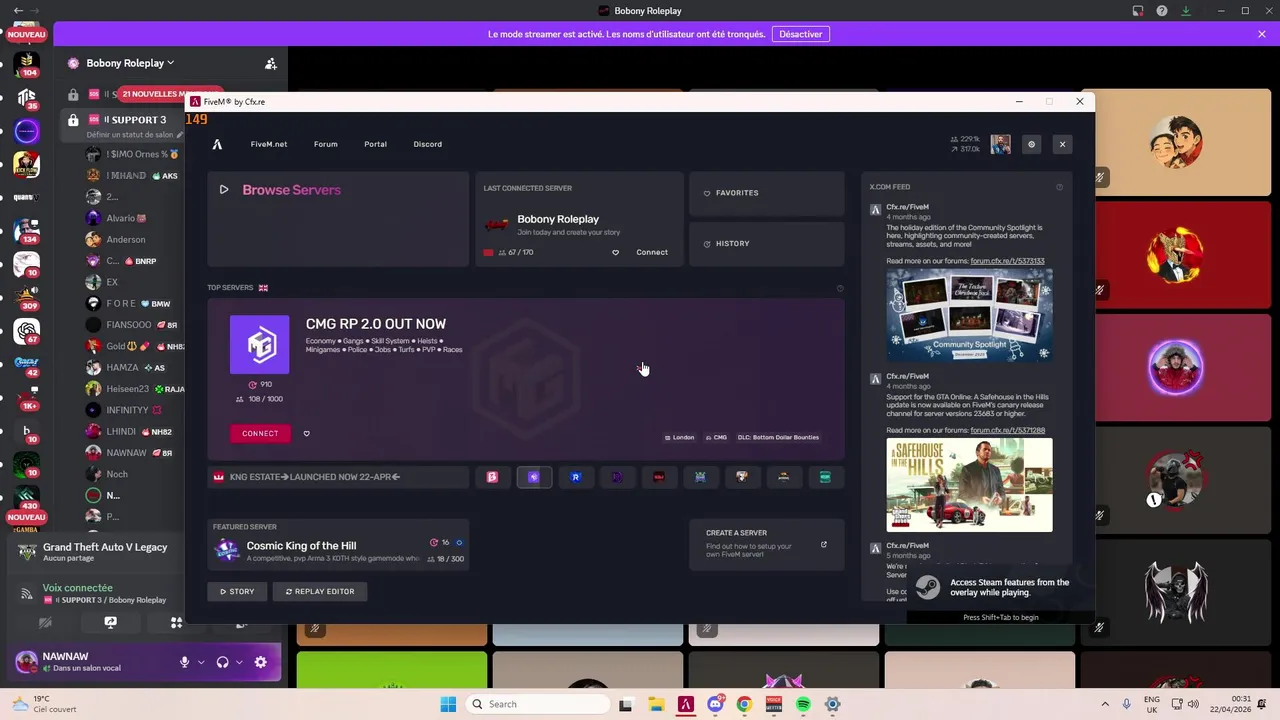This screenshot has height=720, width=1280.
Task: Click share screen icon in Discord
Action: tap(111, 622)
